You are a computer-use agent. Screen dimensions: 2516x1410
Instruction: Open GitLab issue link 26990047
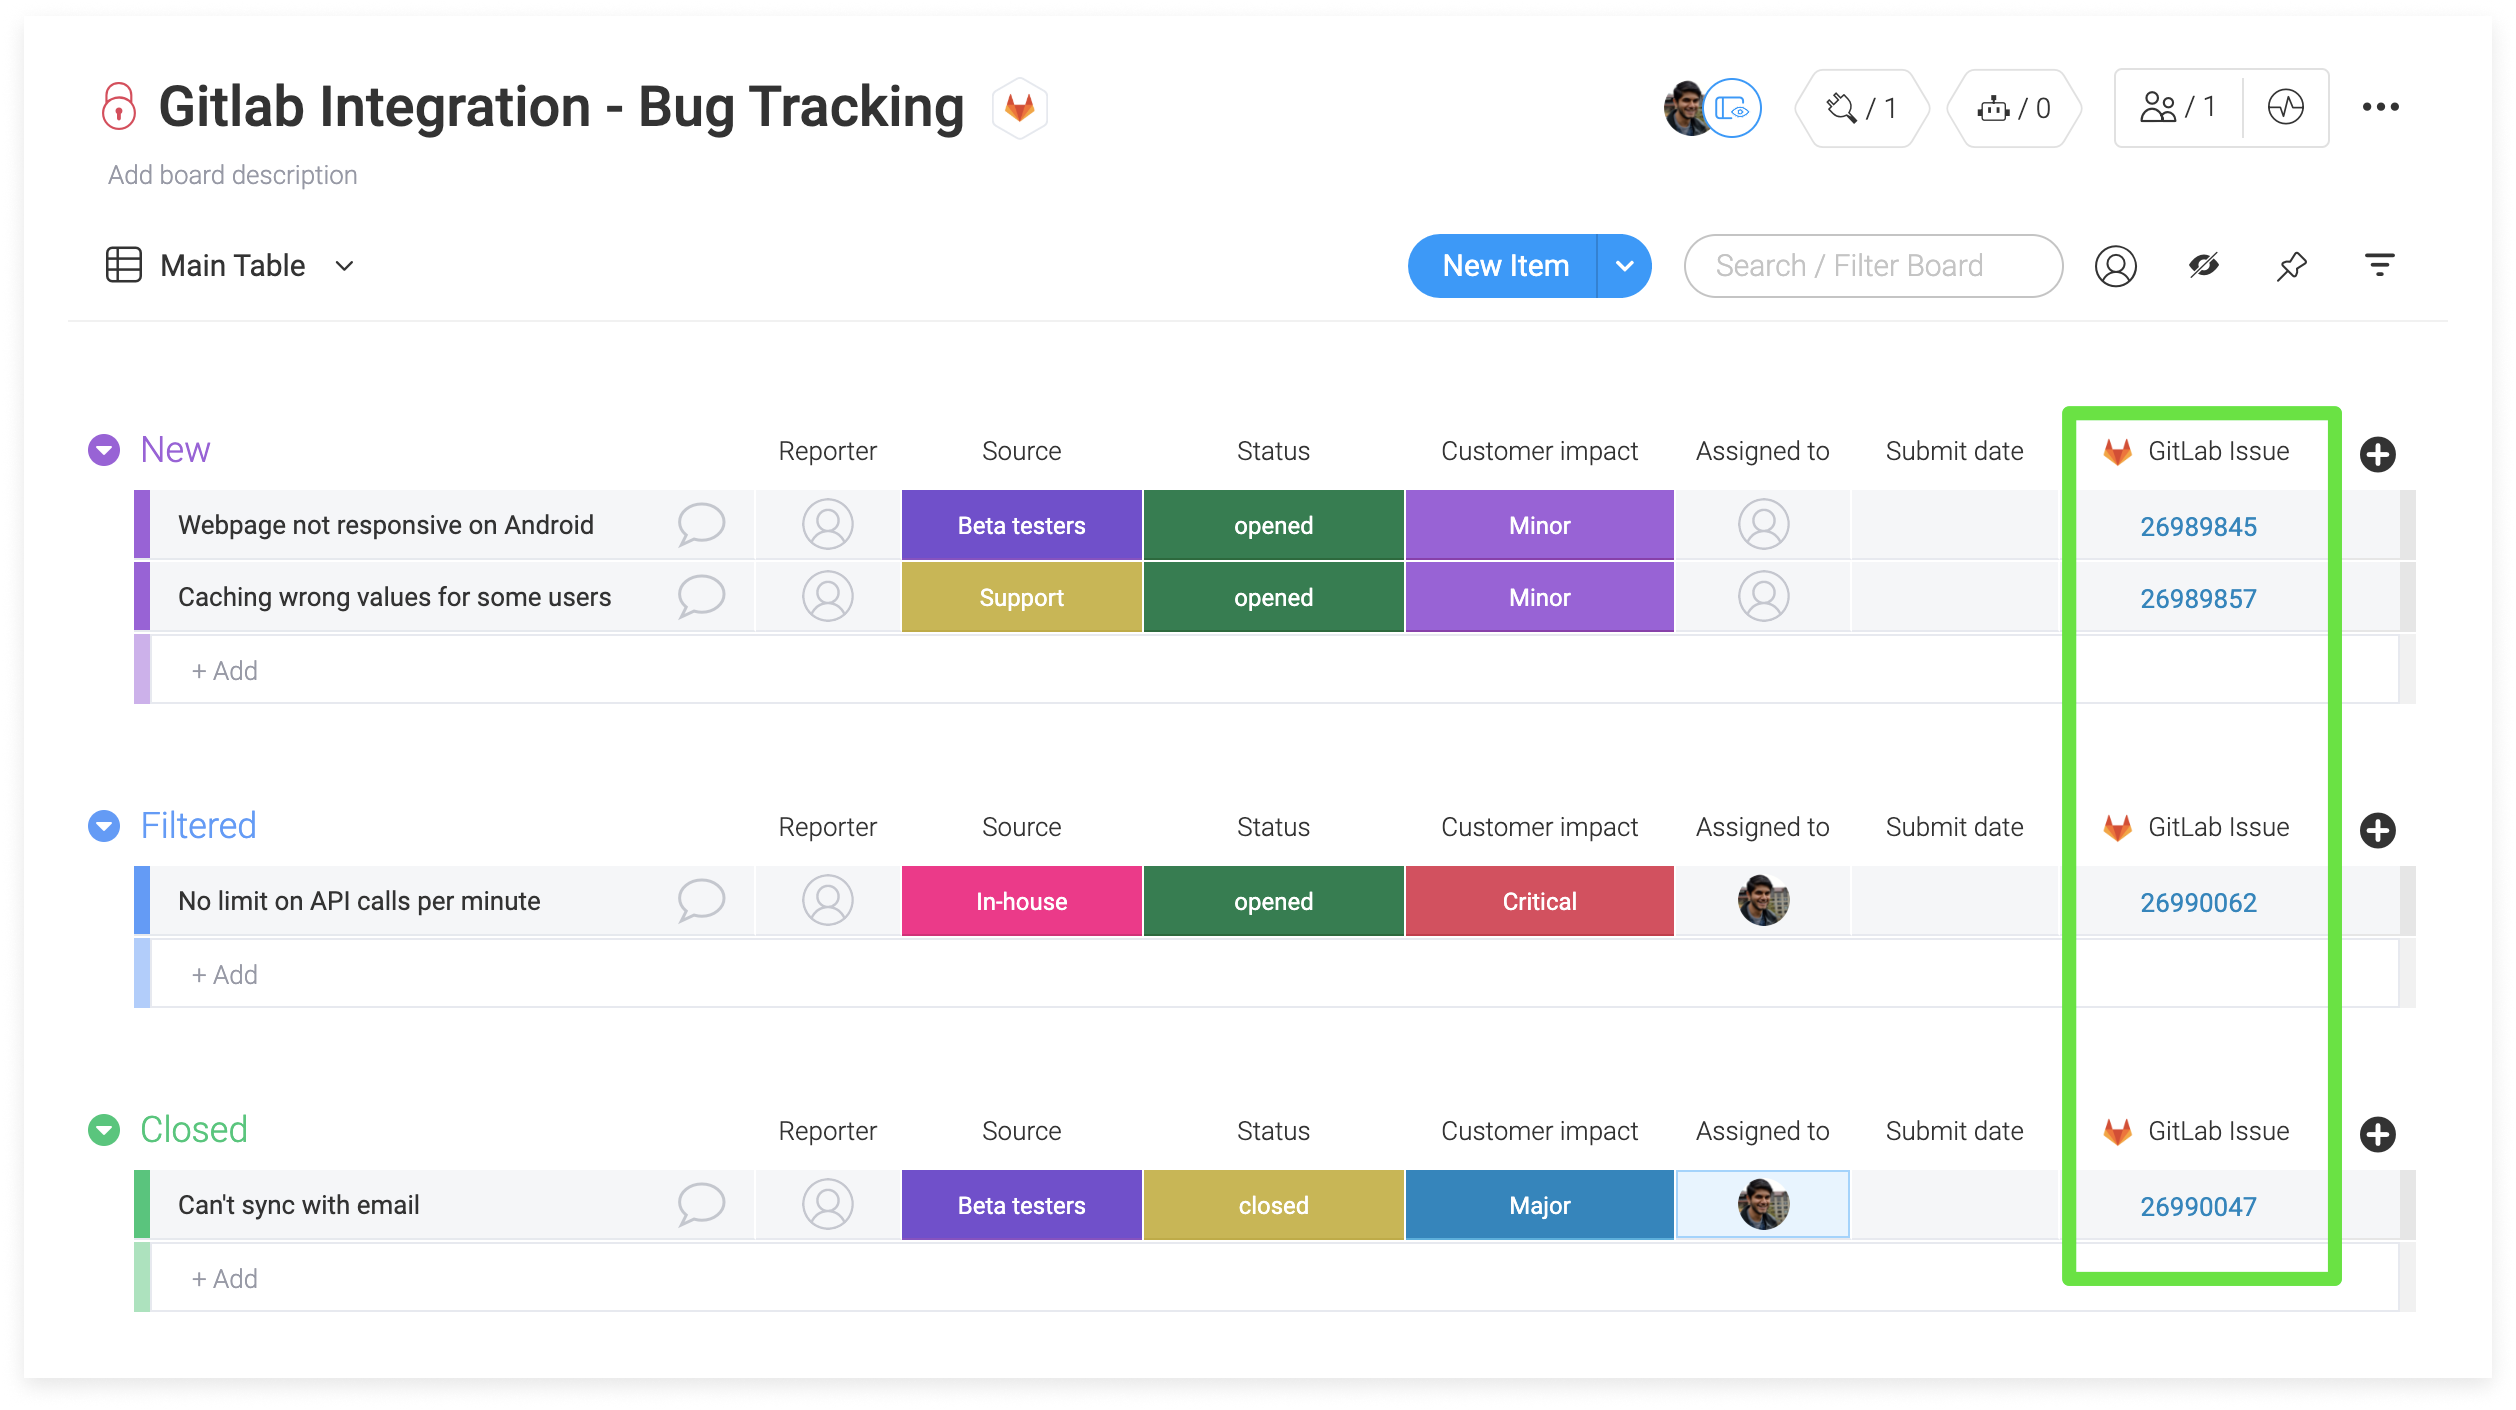tap(2198, 1206)
